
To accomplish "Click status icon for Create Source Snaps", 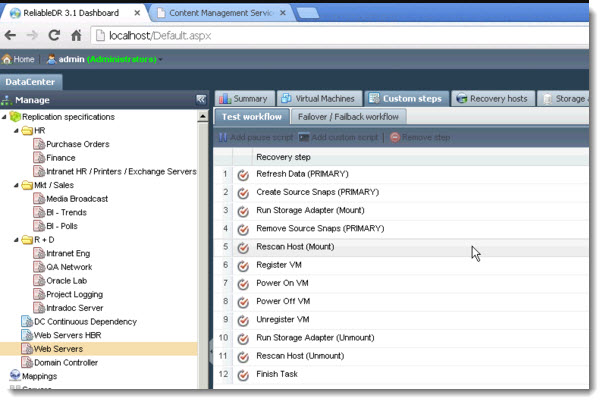I will pyautogui.click(x=243, y=193).
